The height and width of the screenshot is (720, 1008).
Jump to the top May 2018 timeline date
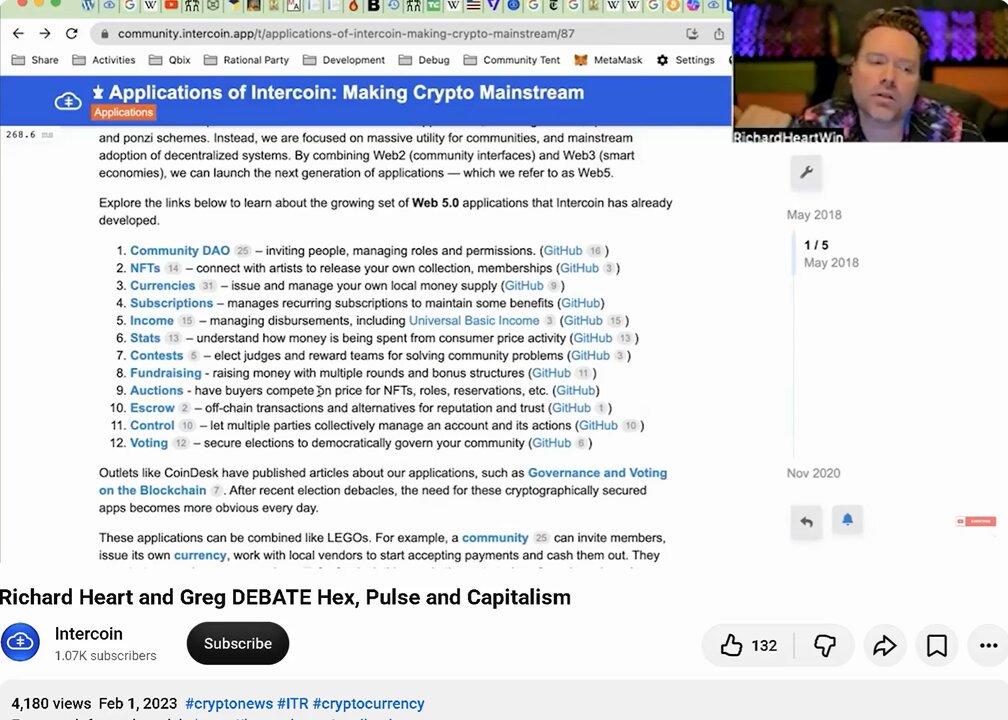coord(814,215)
